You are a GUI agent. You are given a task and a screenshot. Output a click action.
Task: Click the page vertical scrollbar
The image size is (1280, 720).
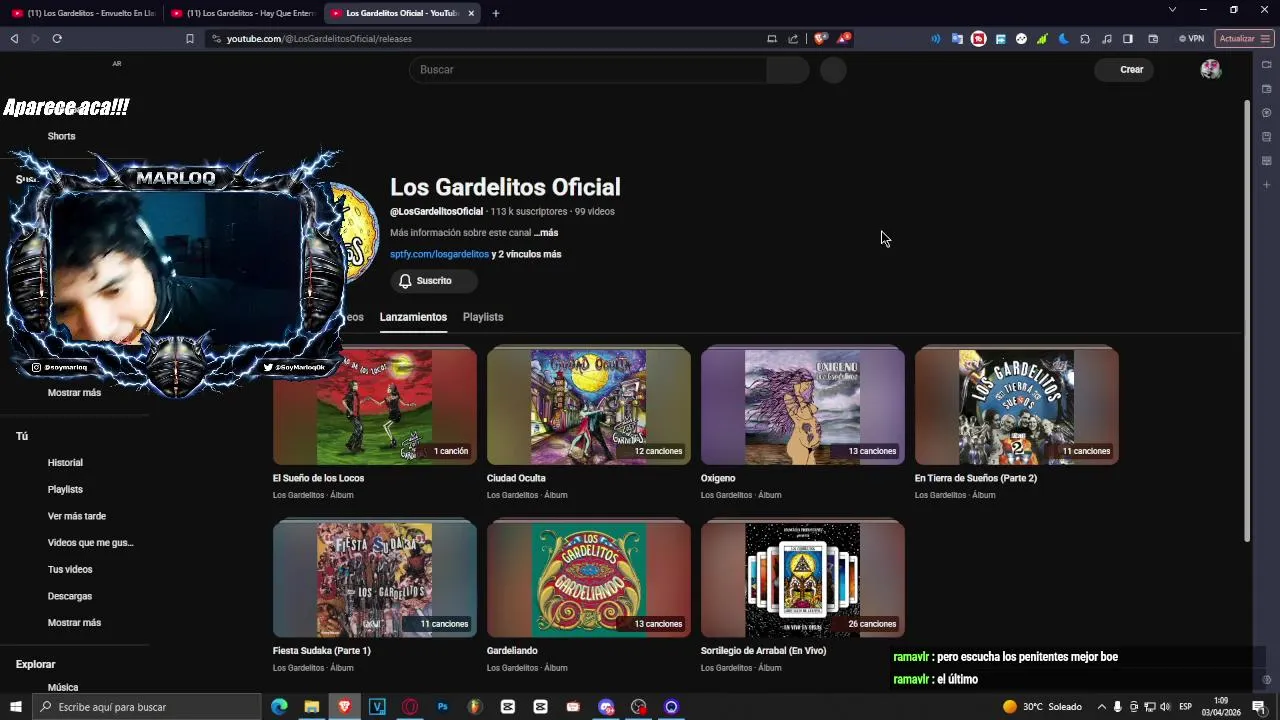click(x=1247, y=320)
